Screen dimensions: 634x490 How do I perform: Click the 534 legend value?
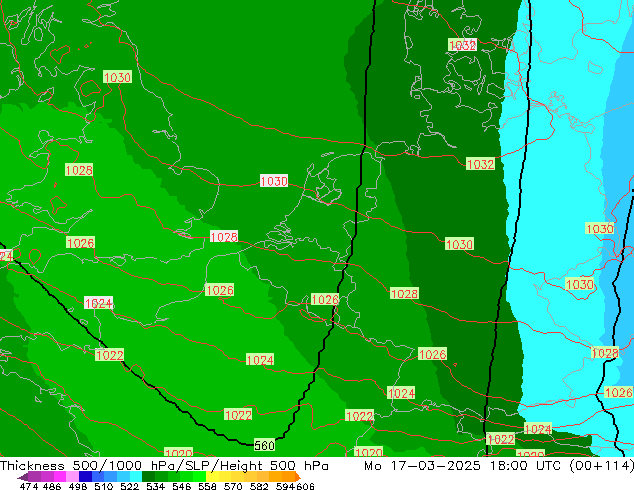[x=155, y=486]
